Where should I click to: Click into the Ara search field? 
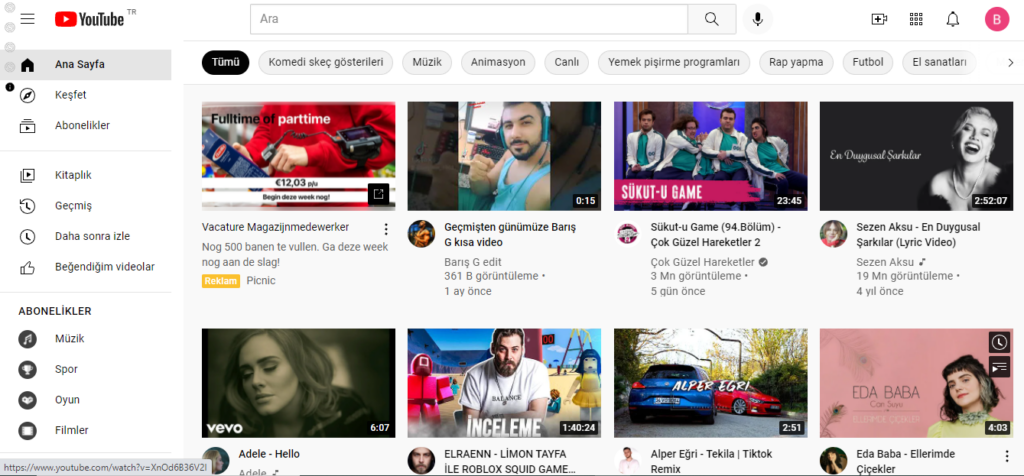click(469, 19)
